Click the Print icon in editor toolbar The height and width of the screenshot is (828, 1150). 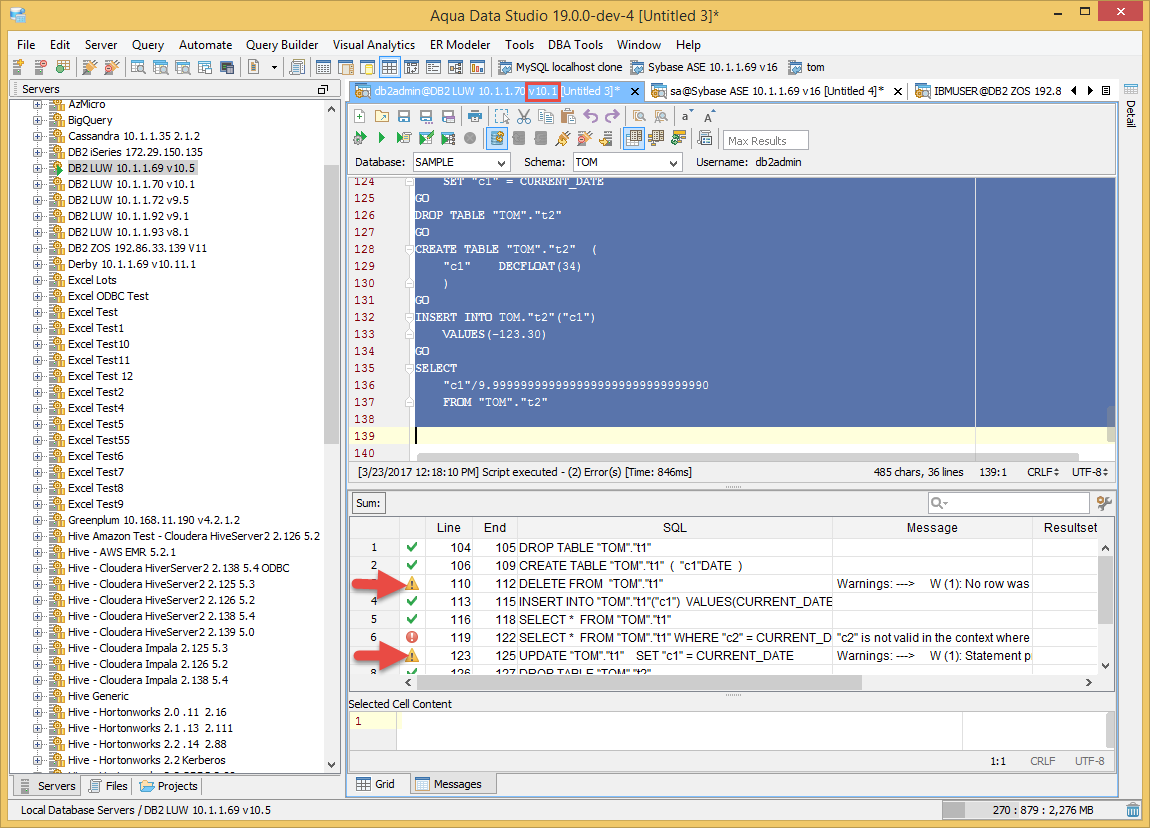point(475,116)
